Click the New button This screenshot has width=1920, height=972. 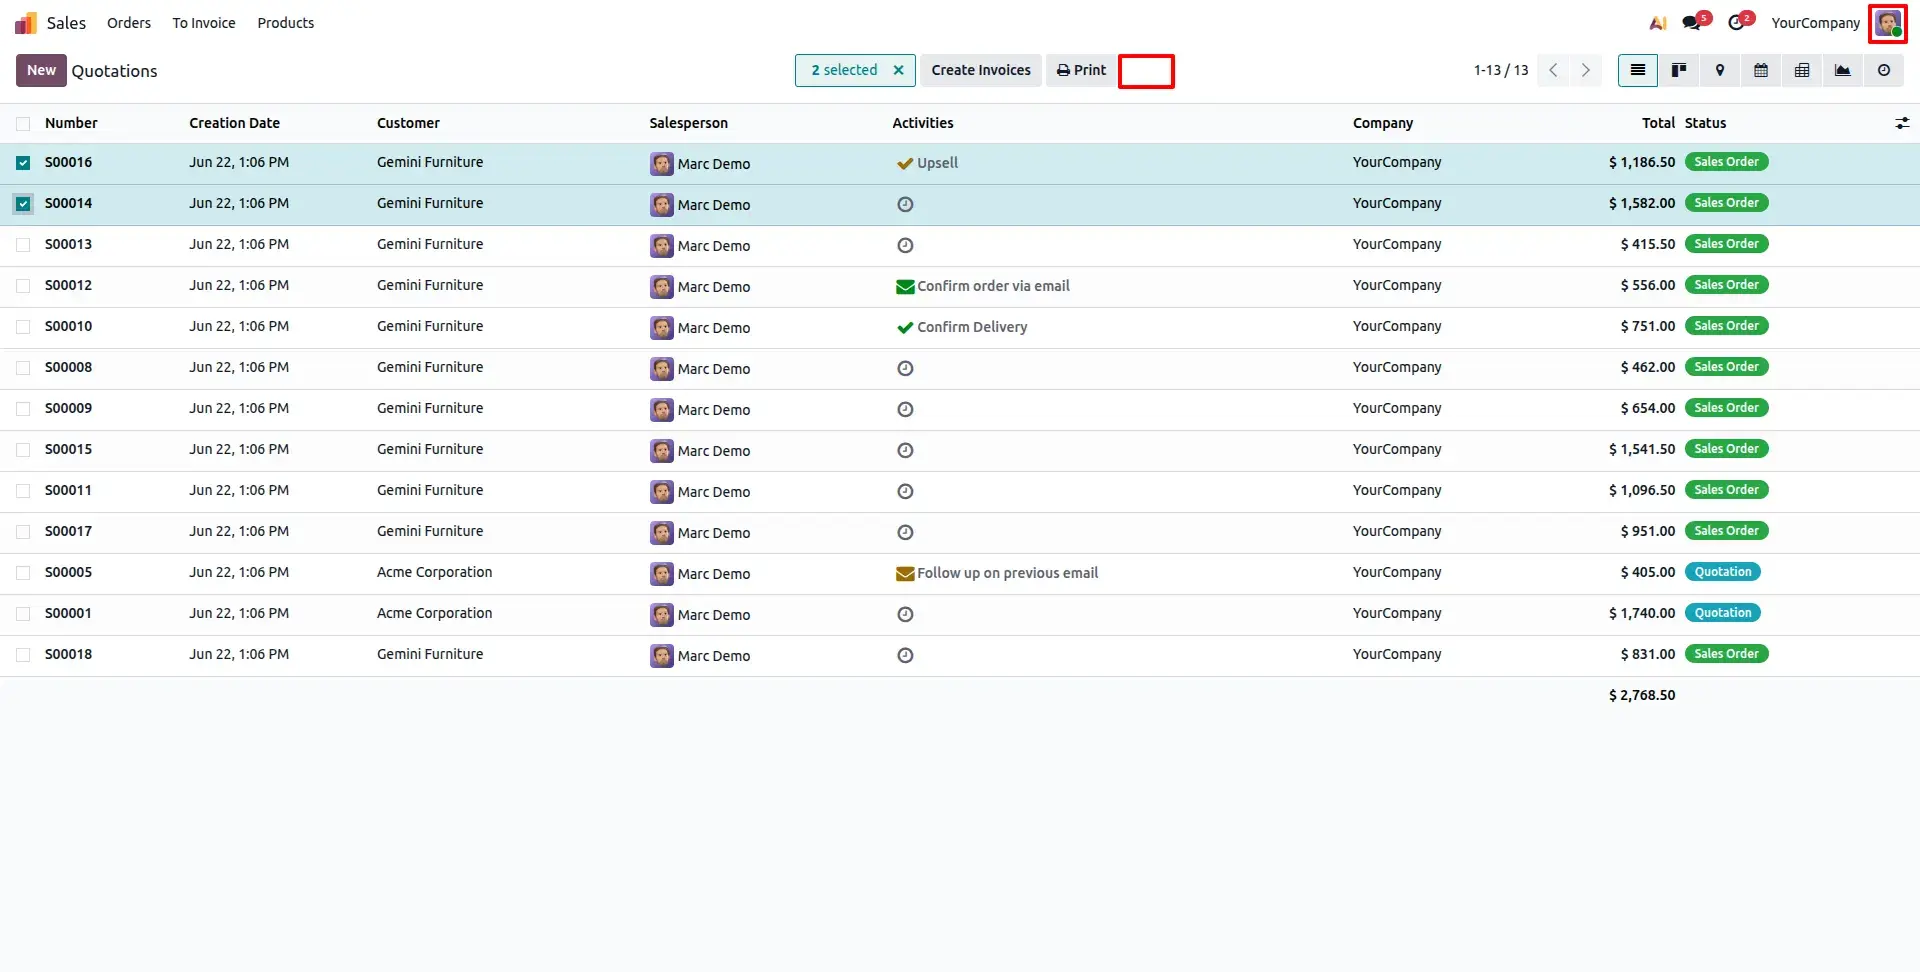coord(41,70)
